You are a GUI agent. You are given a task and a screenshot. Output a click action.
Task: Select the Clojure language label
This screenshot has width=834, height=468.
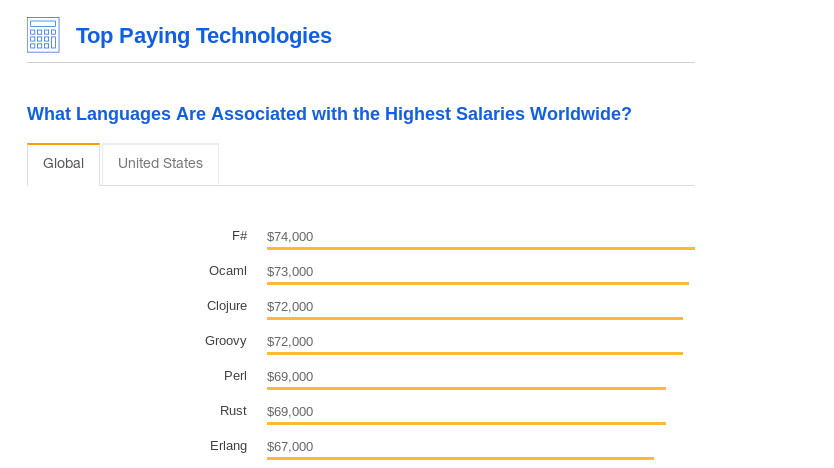[227, 306]
